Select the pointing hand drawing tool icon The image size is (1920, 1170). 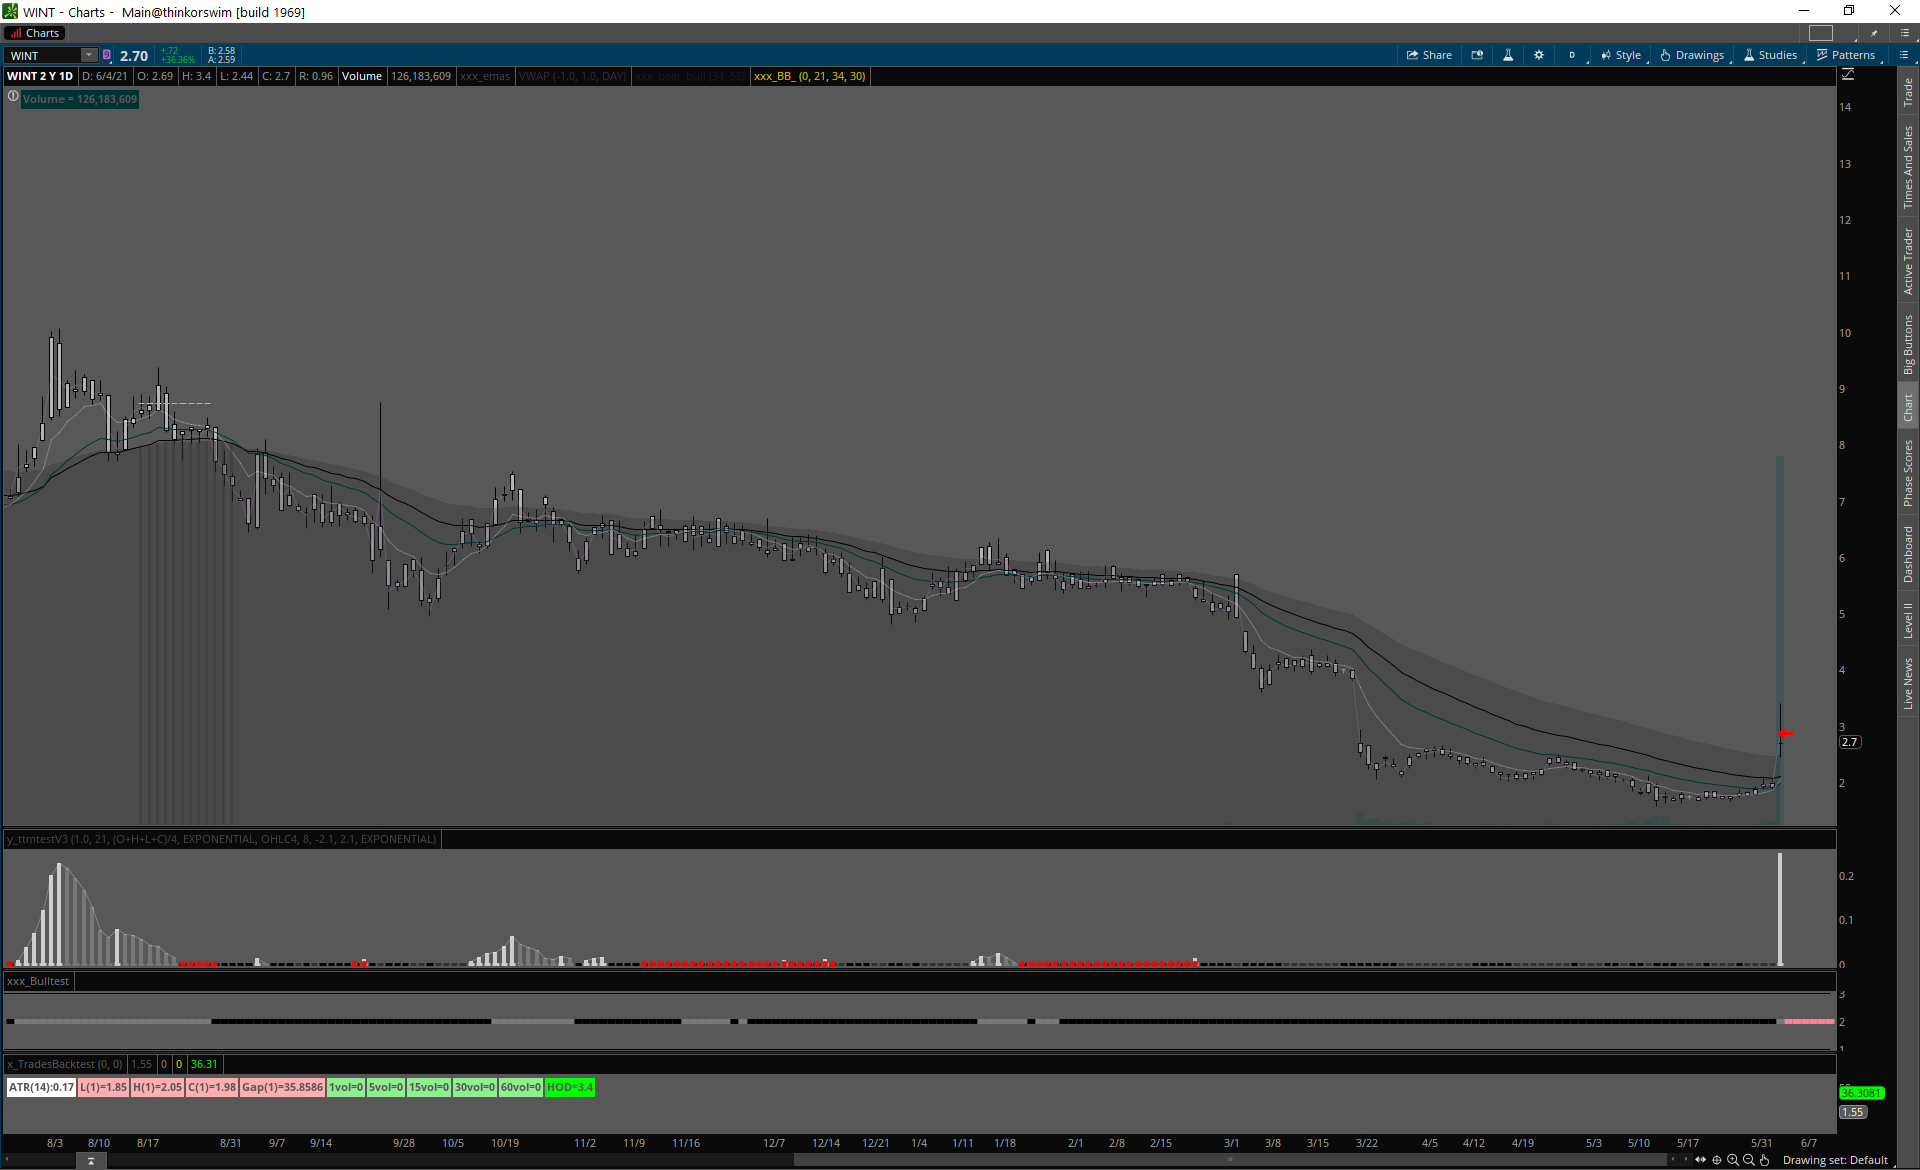point(1765,1160)
